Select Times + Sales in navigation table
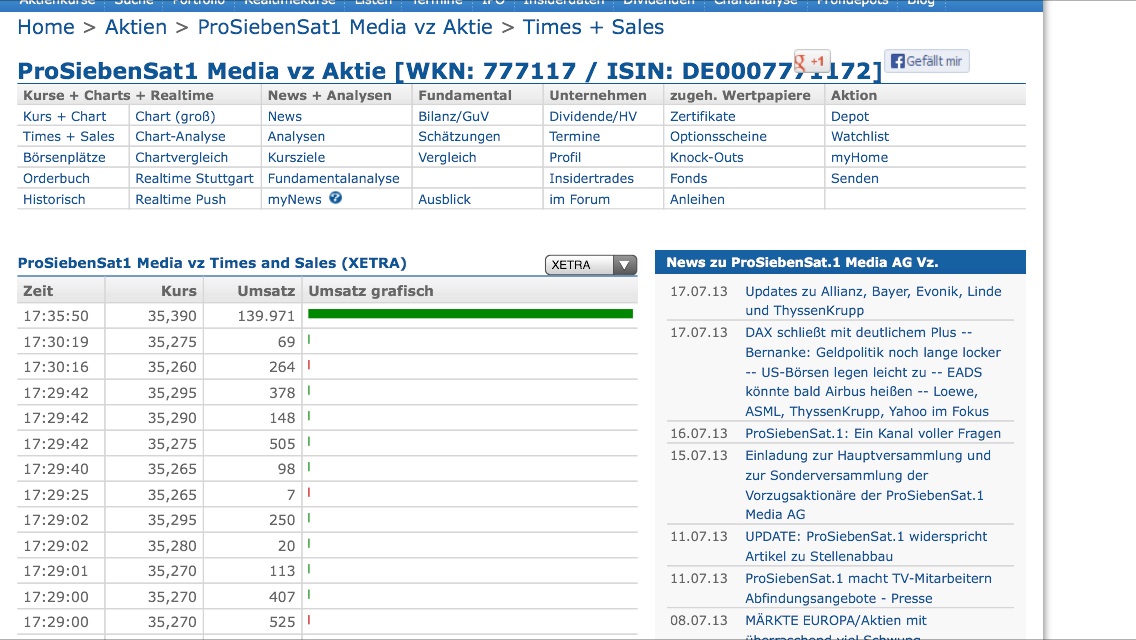Image resolution: width=1136 pixels, height=640 pixels. (x=69, y=136)
